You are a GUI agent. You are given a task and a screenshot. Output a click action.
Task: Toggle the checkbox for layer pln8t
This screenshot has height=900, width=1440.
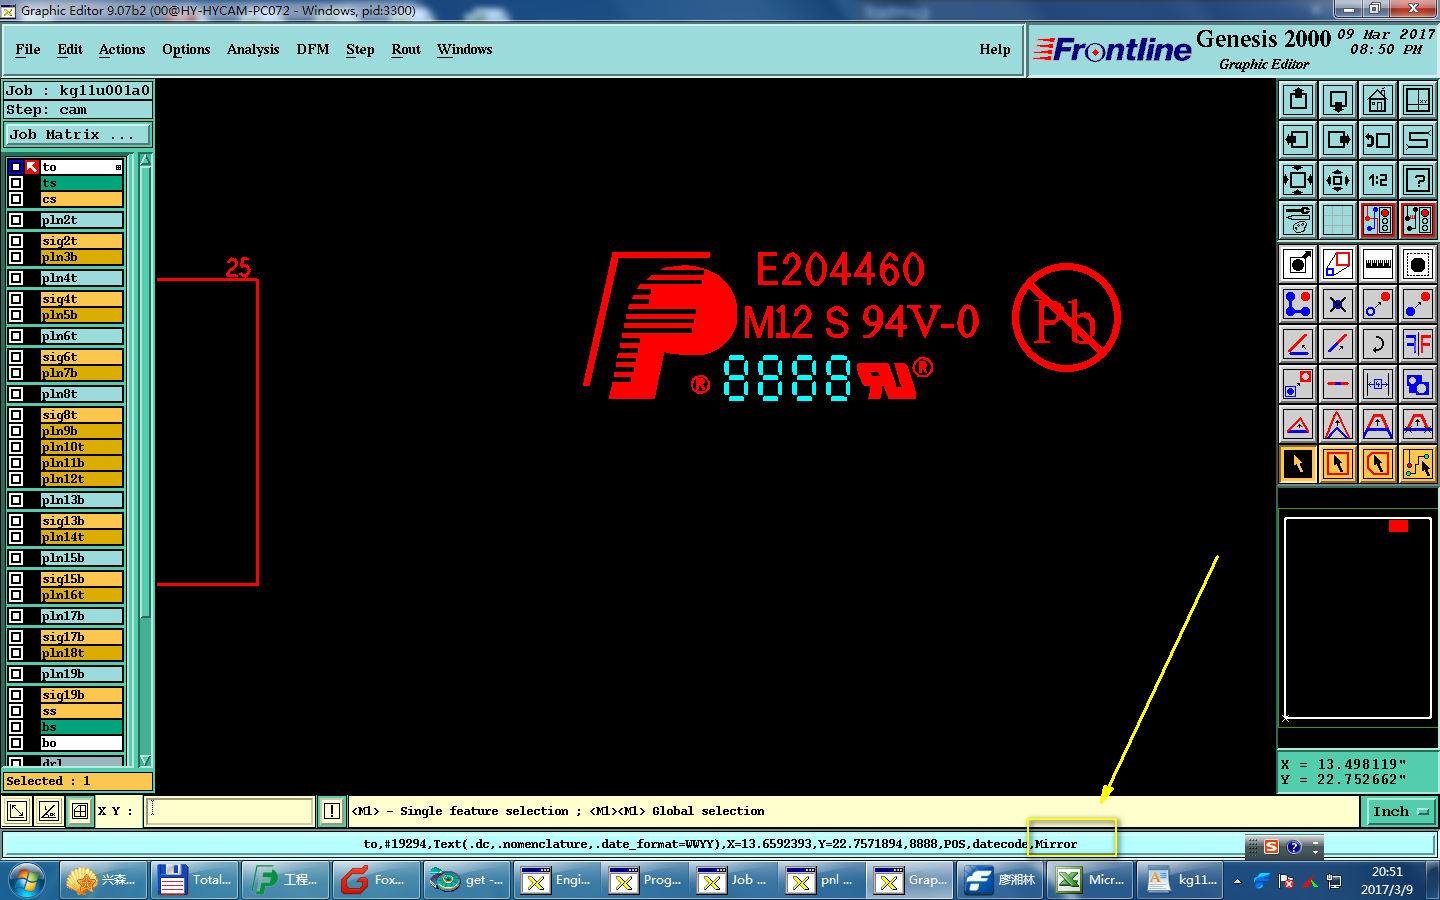16,394
